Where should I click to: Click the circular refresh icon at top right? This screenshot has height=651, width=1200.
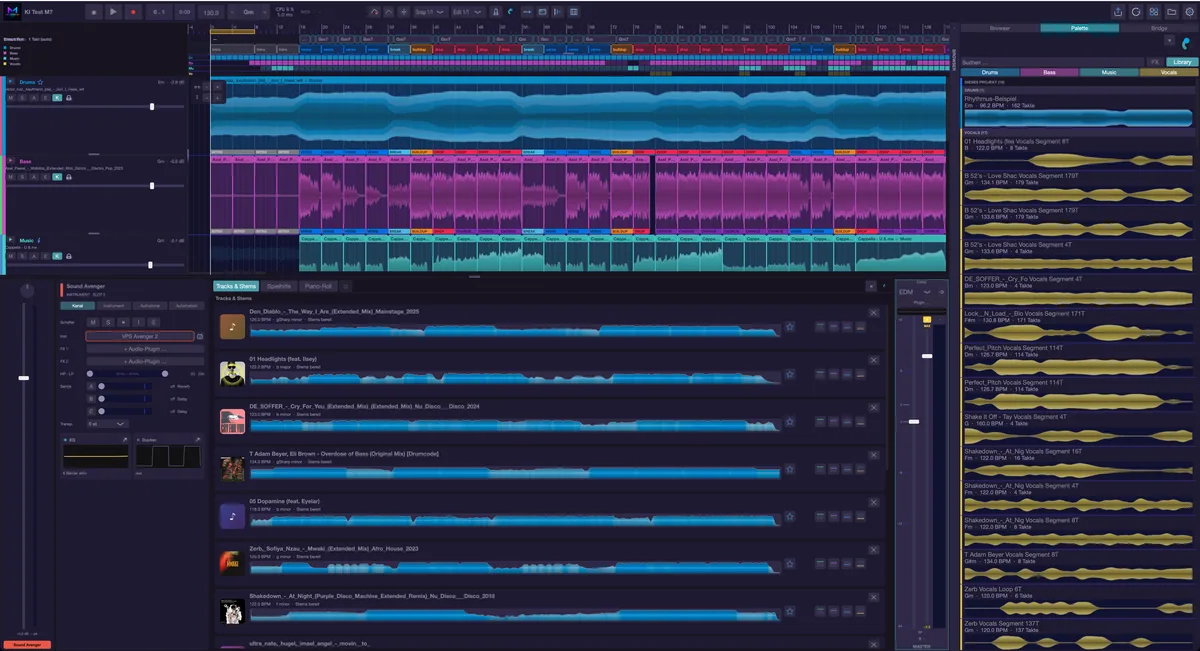[1136, 12]
